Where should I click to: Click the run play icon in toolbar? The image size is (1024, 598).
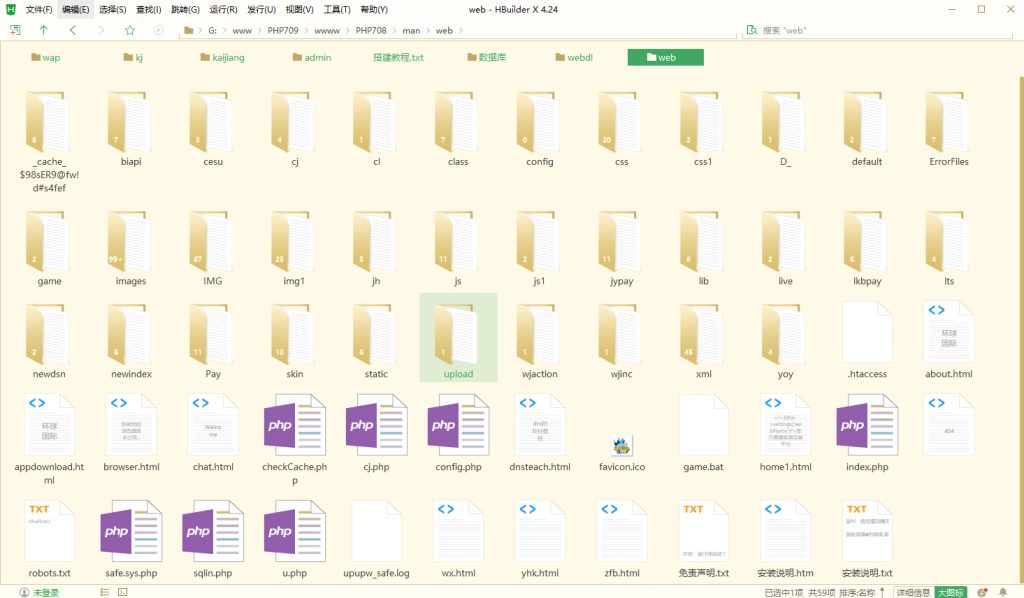[x=158, y=31]
